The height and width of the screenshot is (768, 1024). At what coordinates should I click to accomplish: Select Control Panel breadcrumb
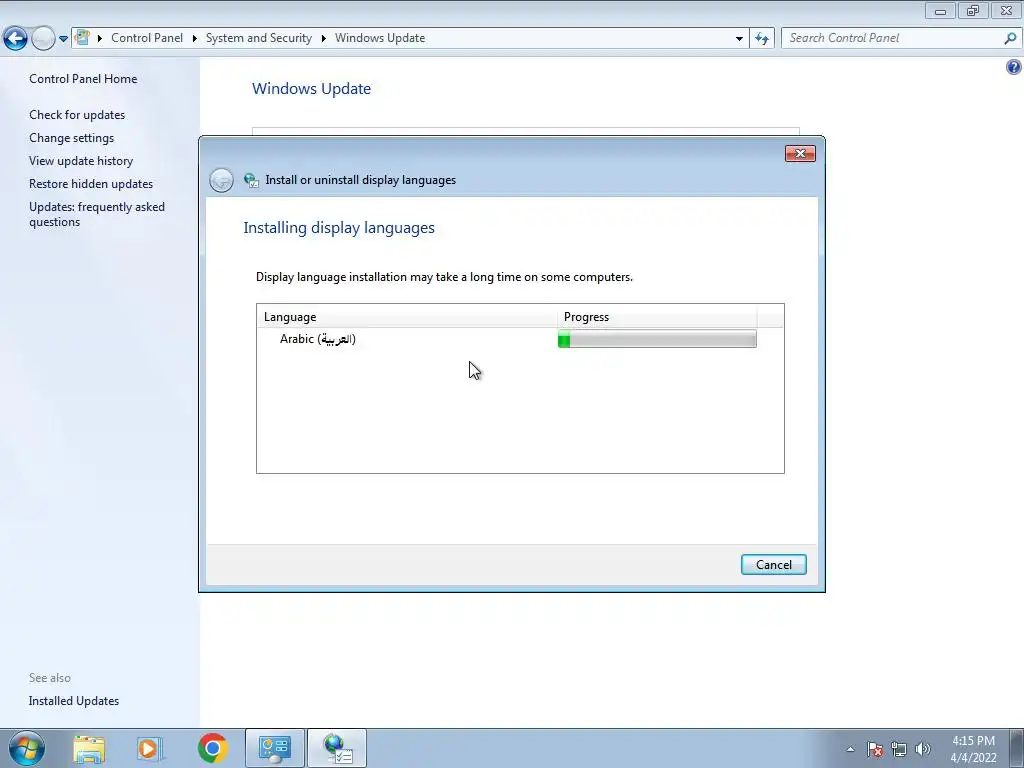pos(147,38)
